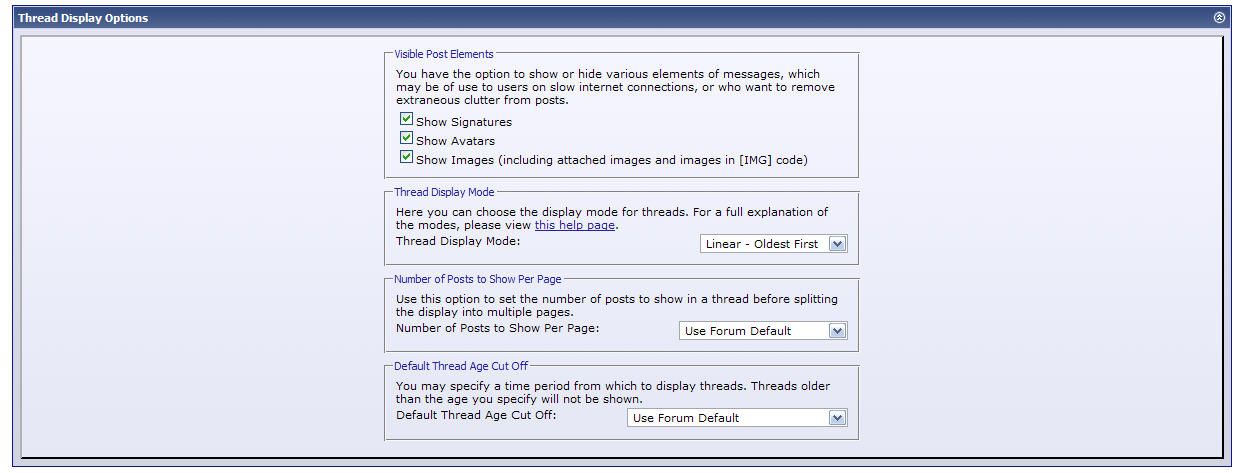Open the Number of Posts Per Page dropdown
This screenshot has width=1233, height=473.
[x=763, y=331]
